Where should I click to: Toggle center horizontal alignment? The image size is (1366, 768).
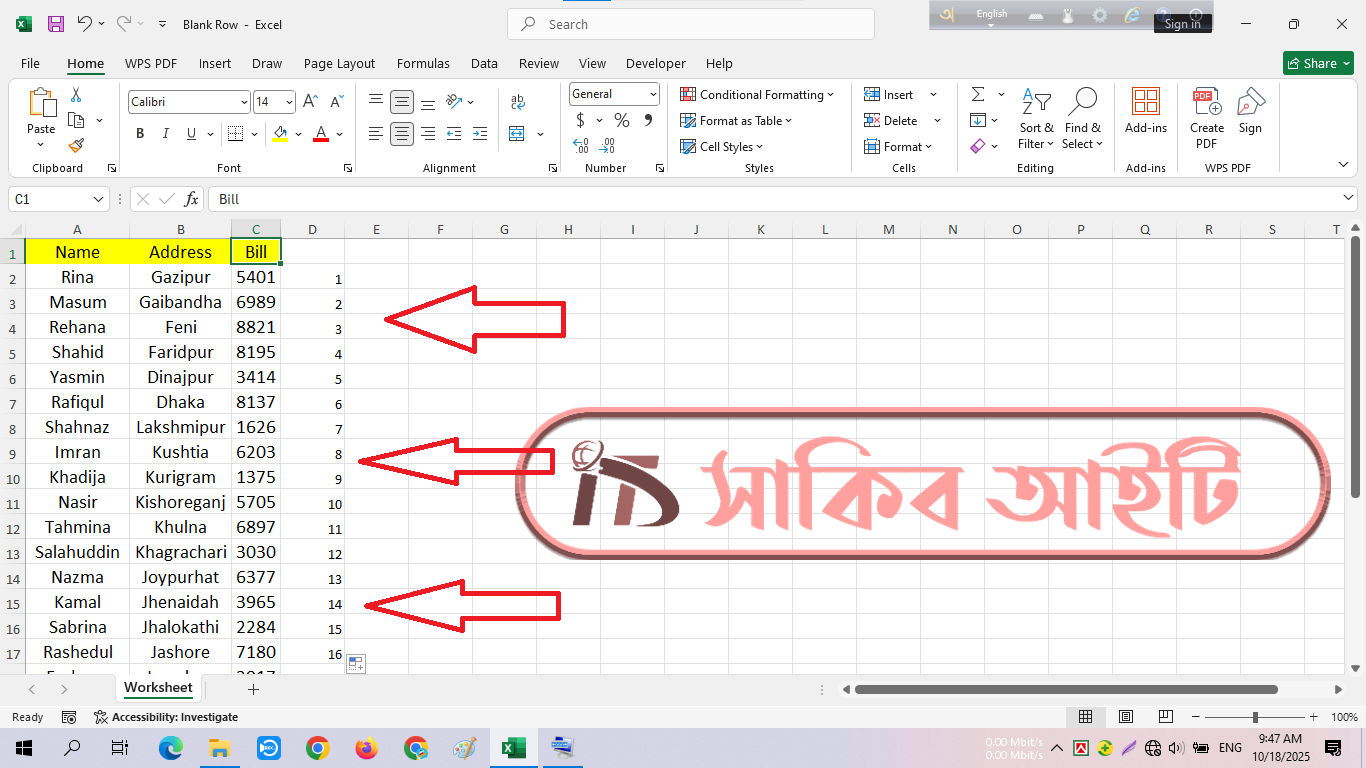[x=402, y=134]
